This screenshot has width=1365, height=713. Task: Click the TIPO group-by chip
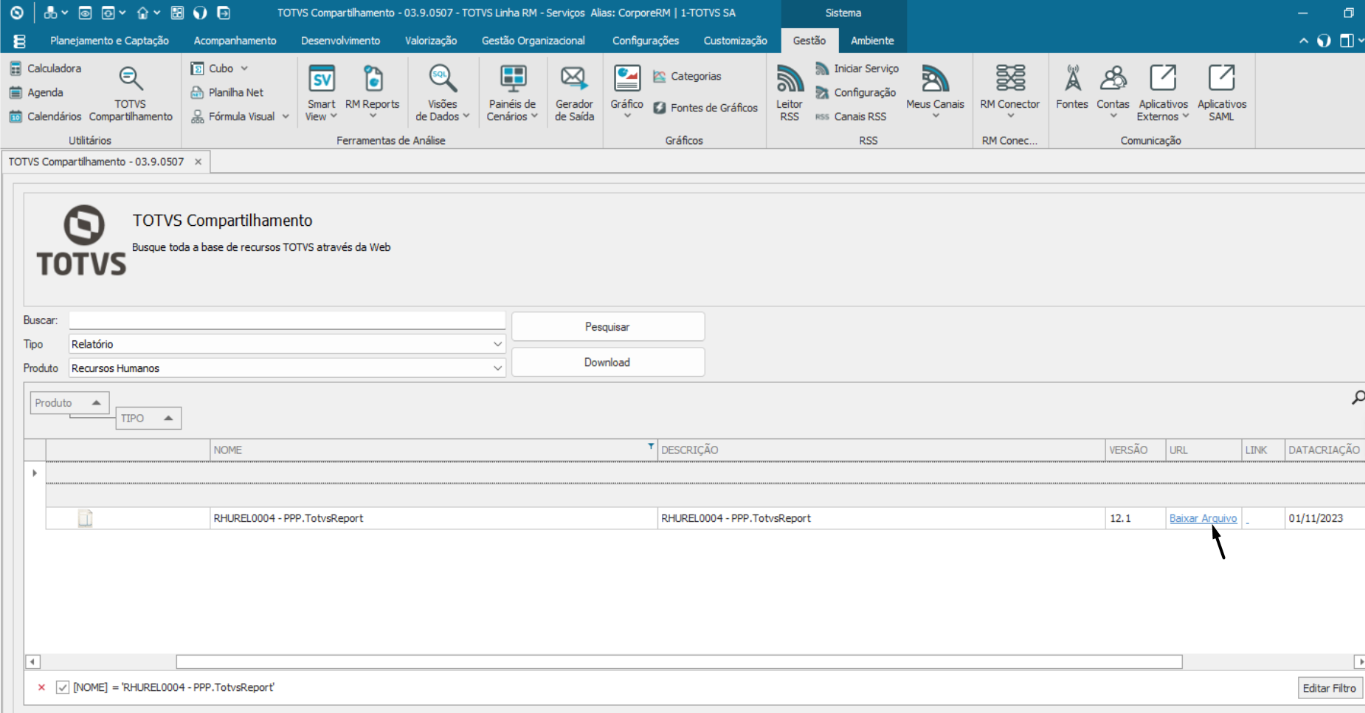[148, 418]
